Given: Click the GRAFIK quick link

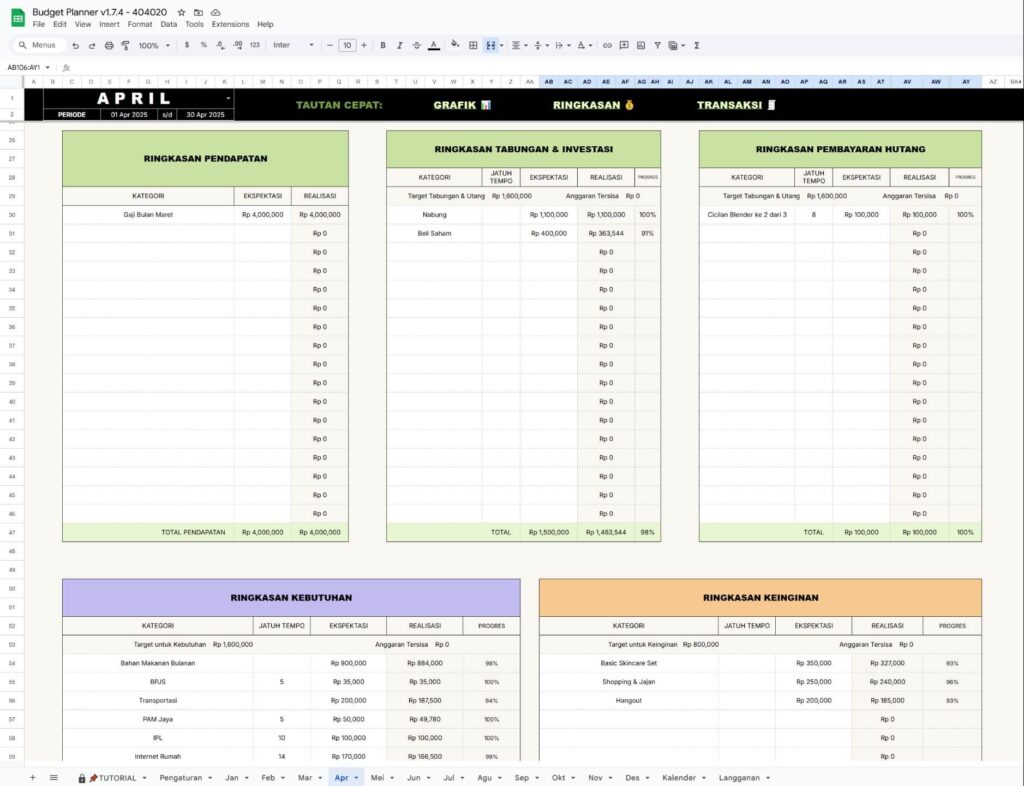Looking at the screenshot, I should click(x=461, y=105).
